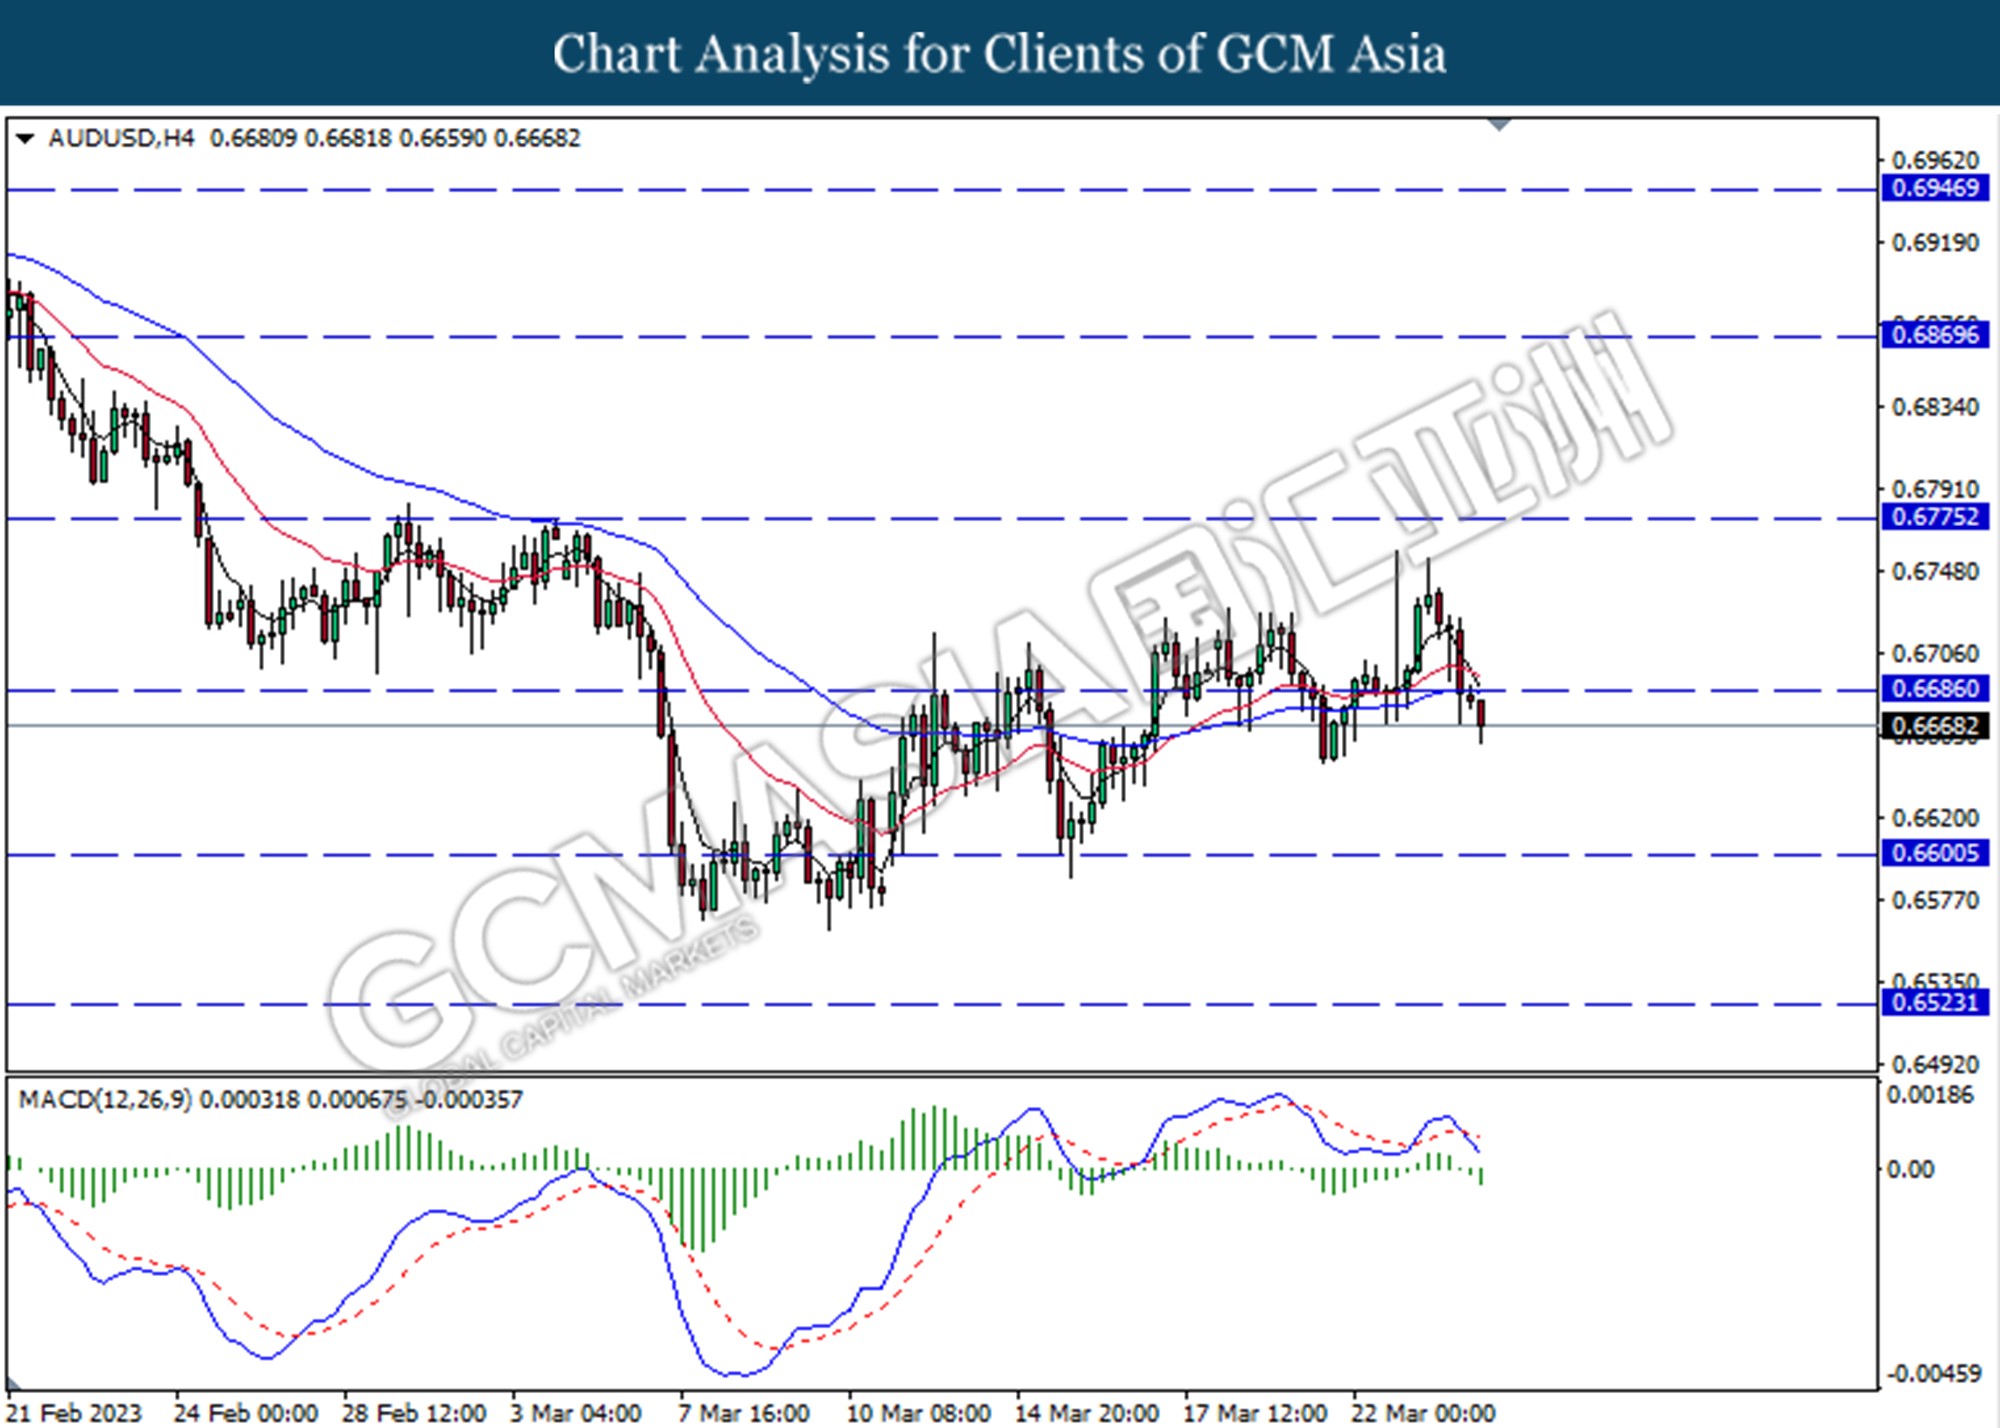Click the 17 Mar 12:00 time label
This screenshot has width=2000, height=1428.
coord(1254,1413)
